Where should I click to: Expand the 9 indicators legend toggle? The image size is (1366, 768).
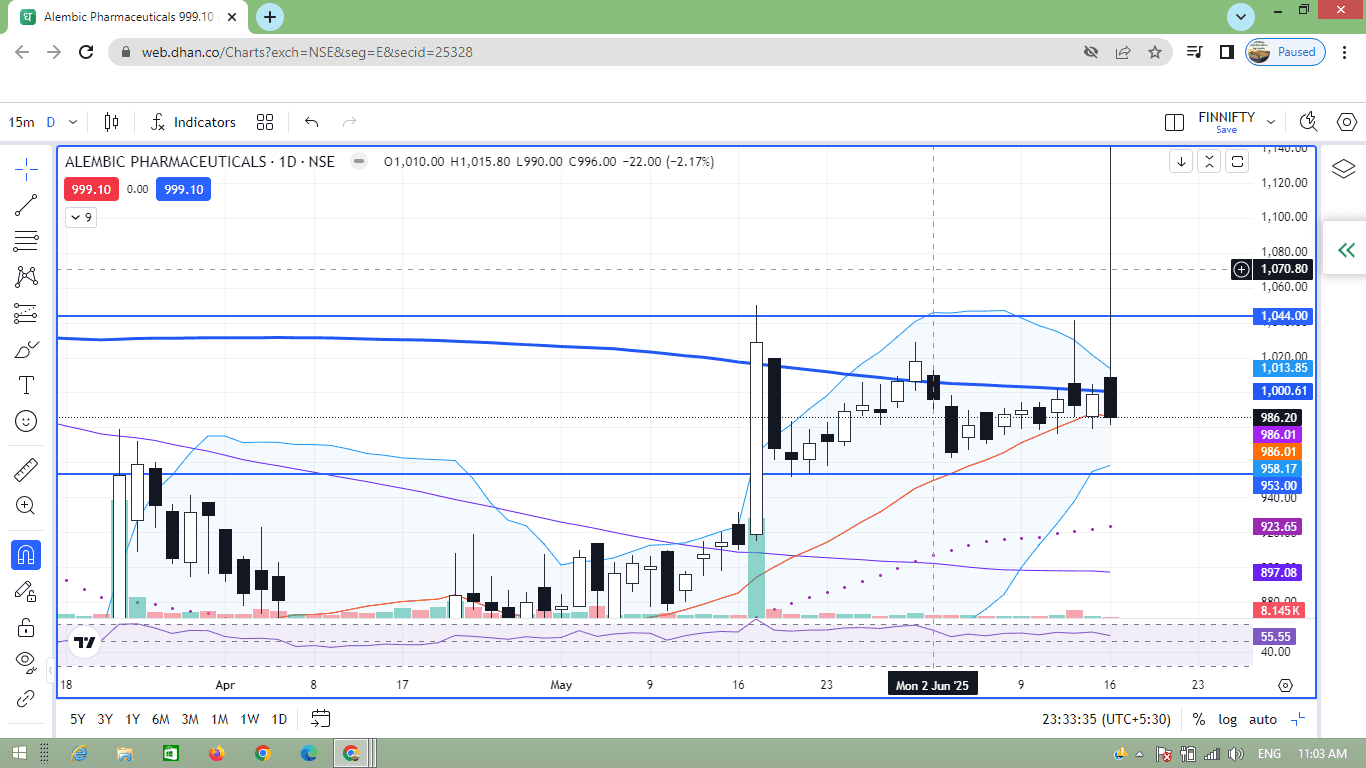click(x=81, y=217)
